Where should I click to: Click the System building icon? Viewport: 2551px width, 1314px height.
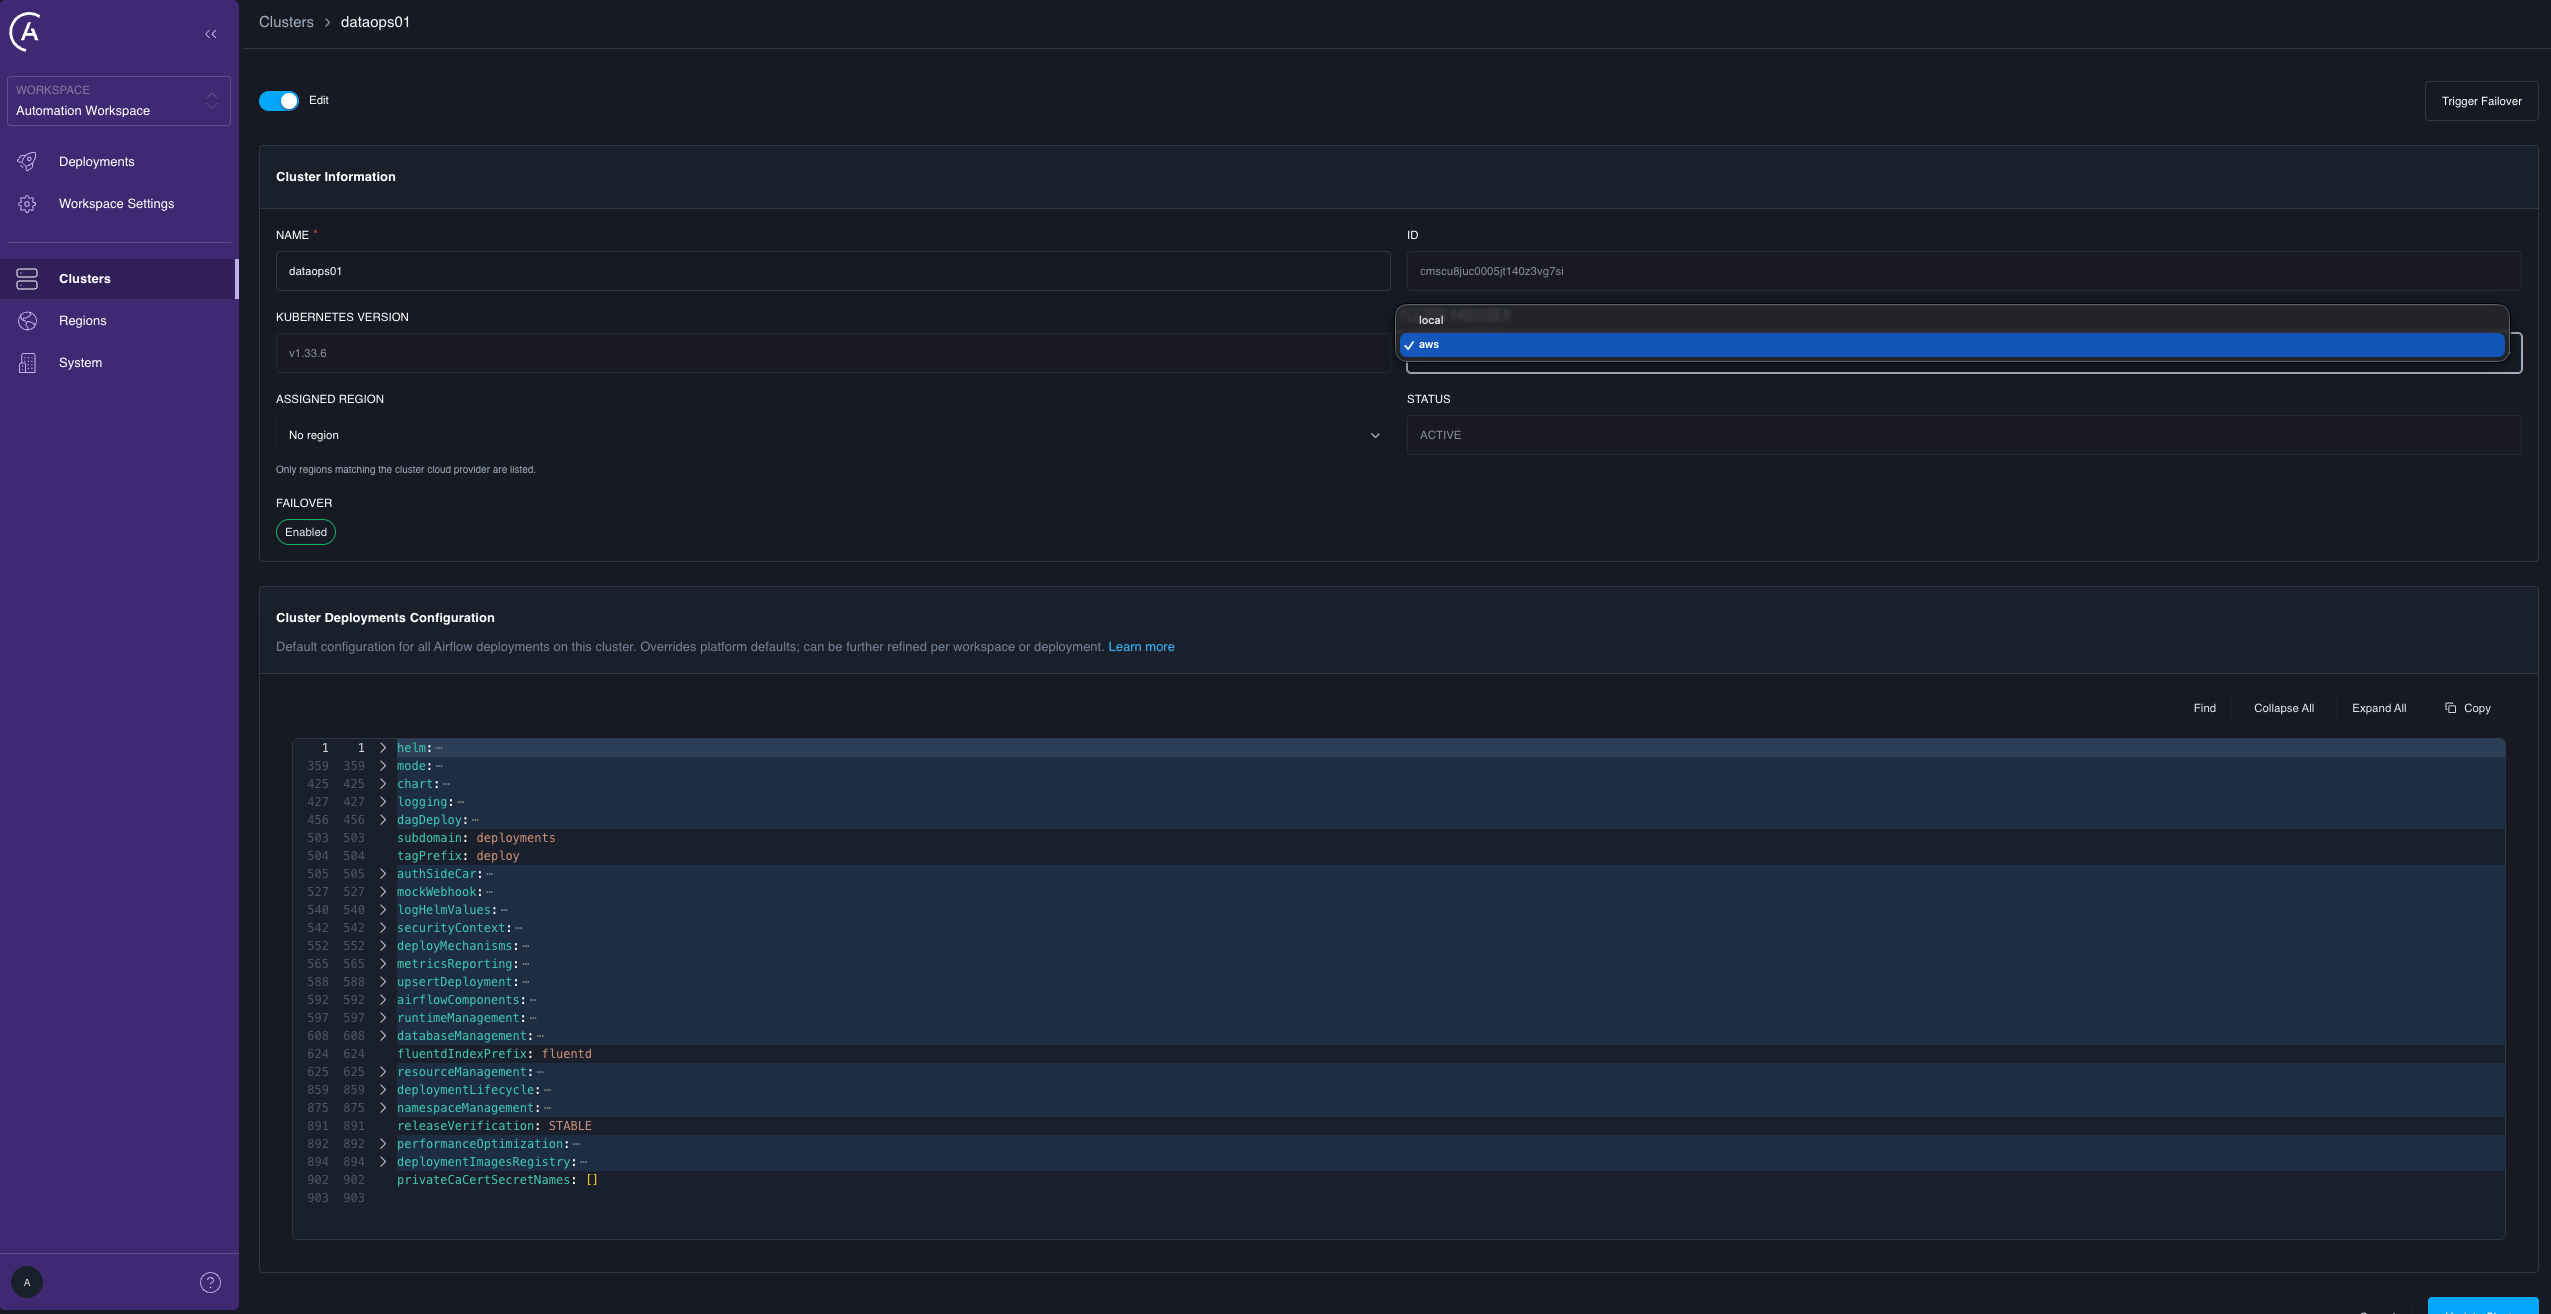[x=27, y=363]
